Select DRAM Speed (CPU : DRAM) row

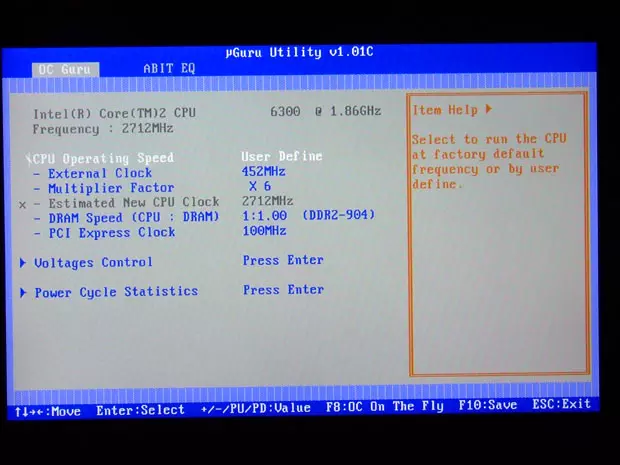[x=134, y=217]
